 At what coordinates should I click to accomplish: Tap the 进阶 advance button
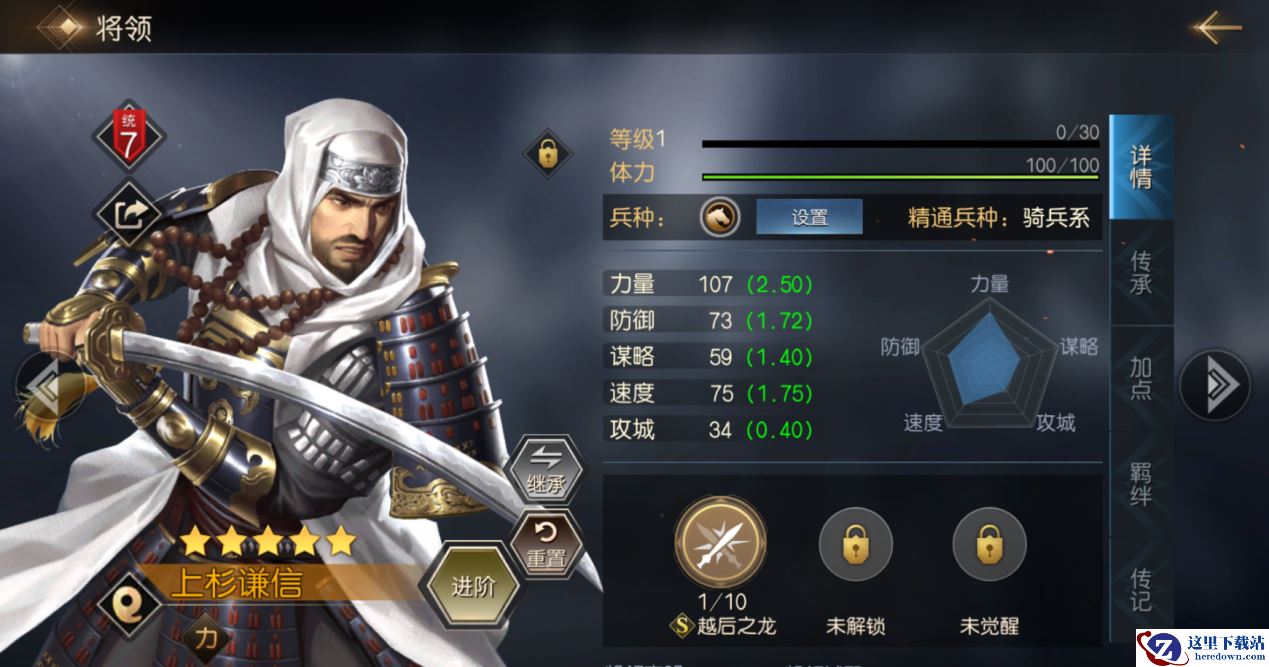click(473, 586)
